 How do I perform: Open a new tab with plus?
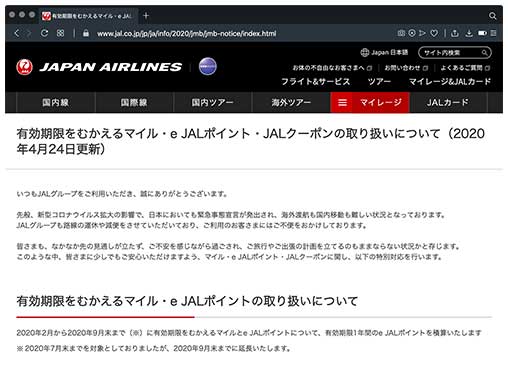[146, 16]
